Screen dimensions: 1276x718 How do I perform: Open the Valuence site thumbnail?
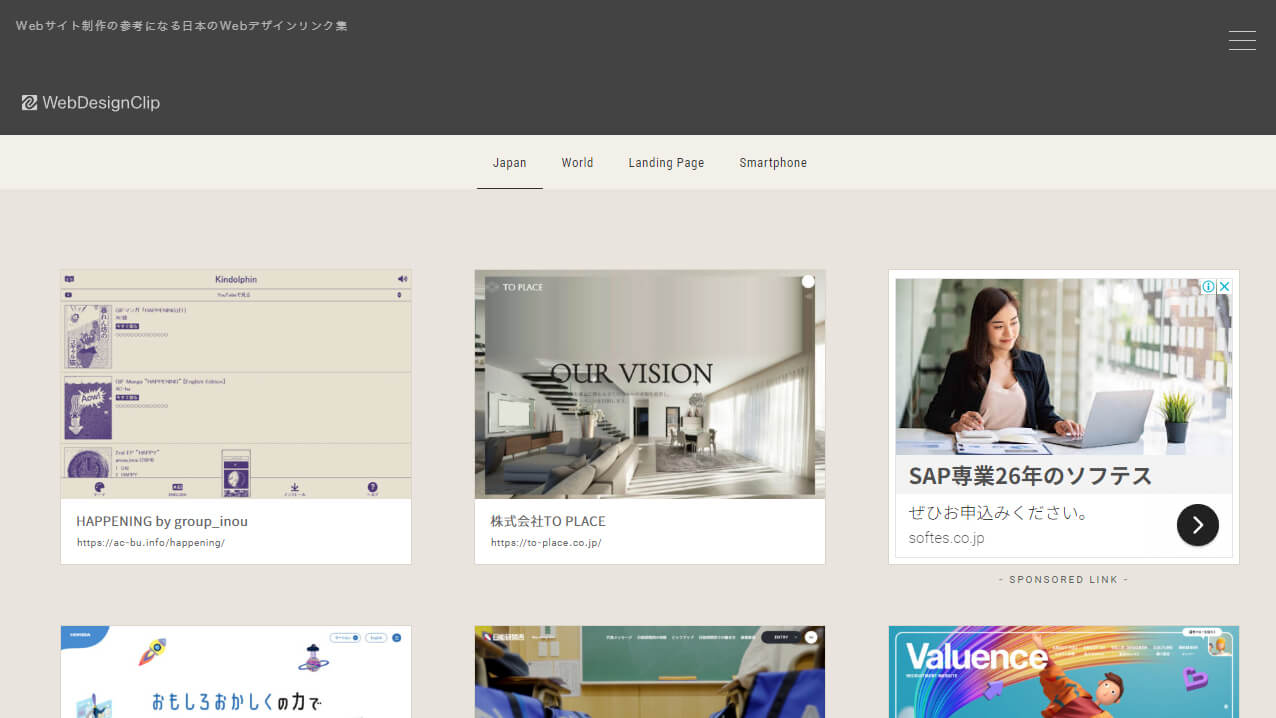tap(1063, 672)
